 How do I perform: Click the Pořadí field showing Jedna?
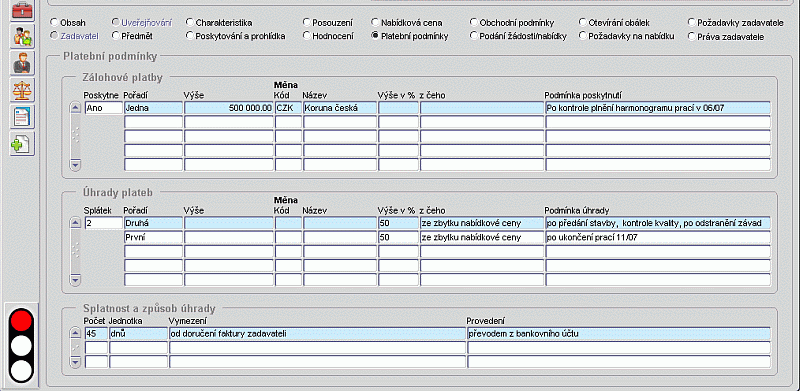pos(153,108)
